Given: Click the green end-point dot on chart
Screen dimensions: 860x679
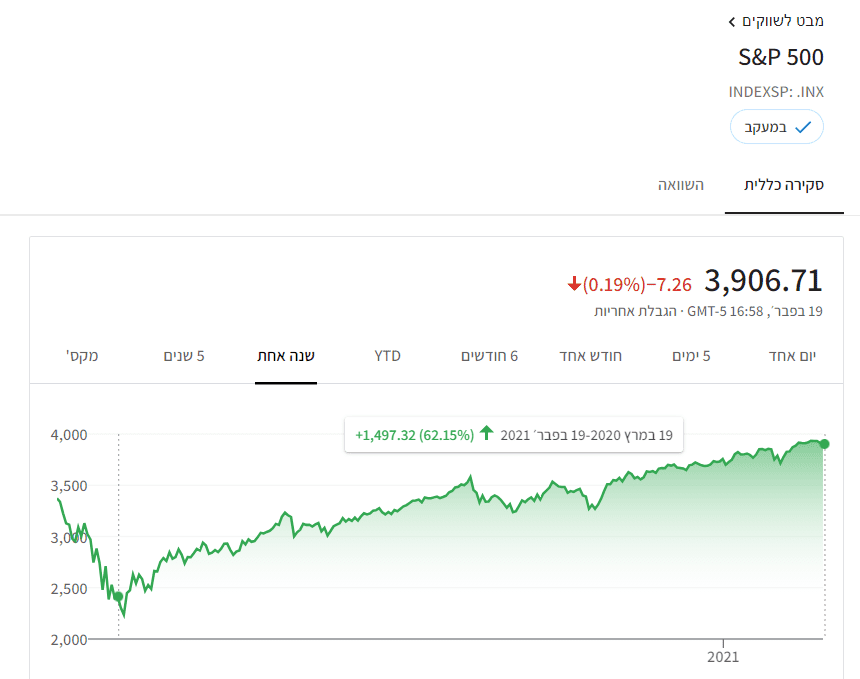Looking at the screenshot, I should (x=824, y=444).
